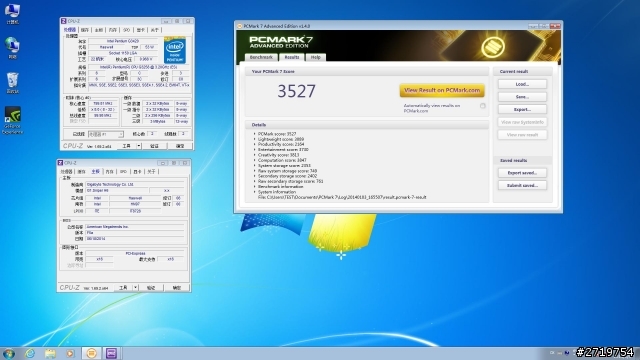The height and width of the screenshot is (360, 640).
Task: Click the PCI-Express graphic interface version field
Action: (x=135, y=253)
